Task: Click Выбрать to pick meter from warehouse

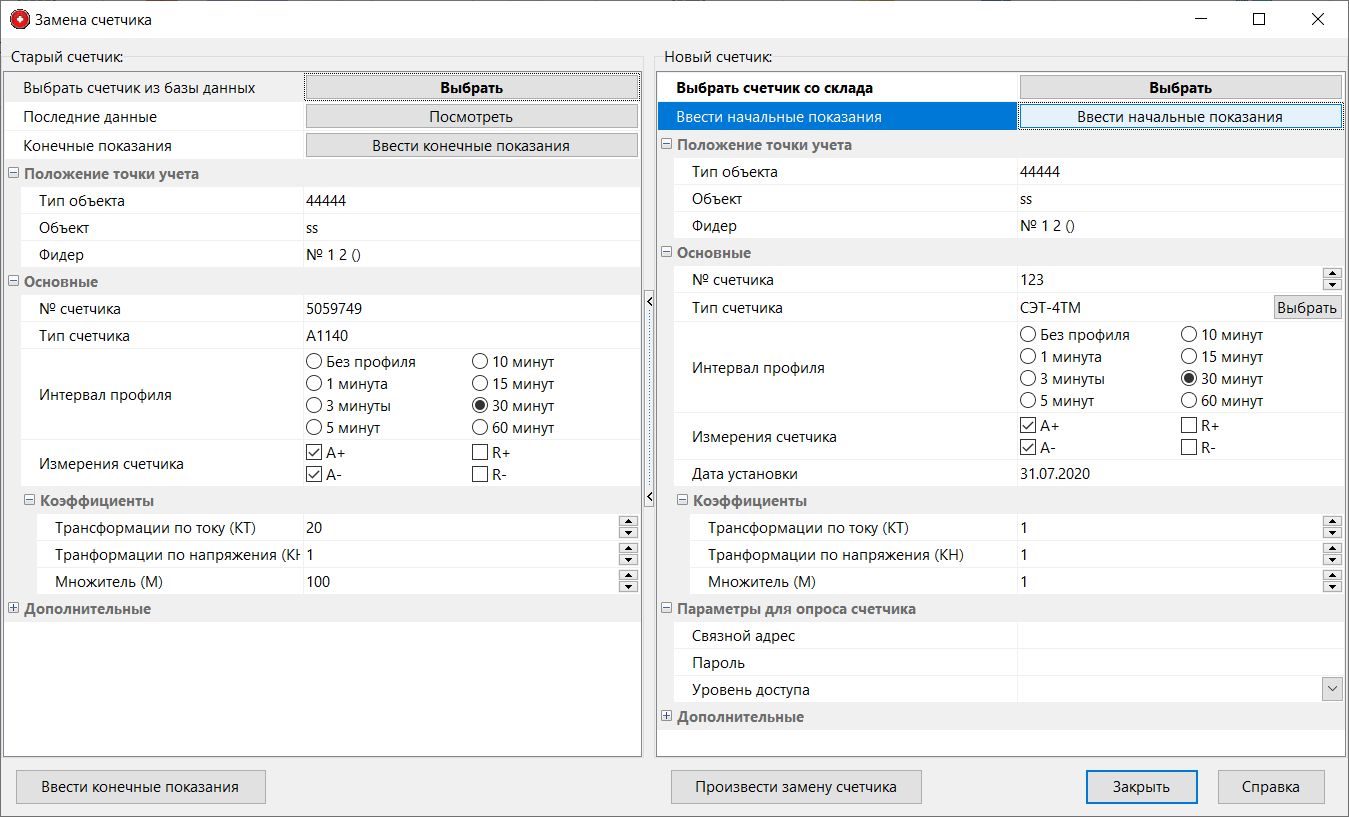Action: pos(1180,86)
